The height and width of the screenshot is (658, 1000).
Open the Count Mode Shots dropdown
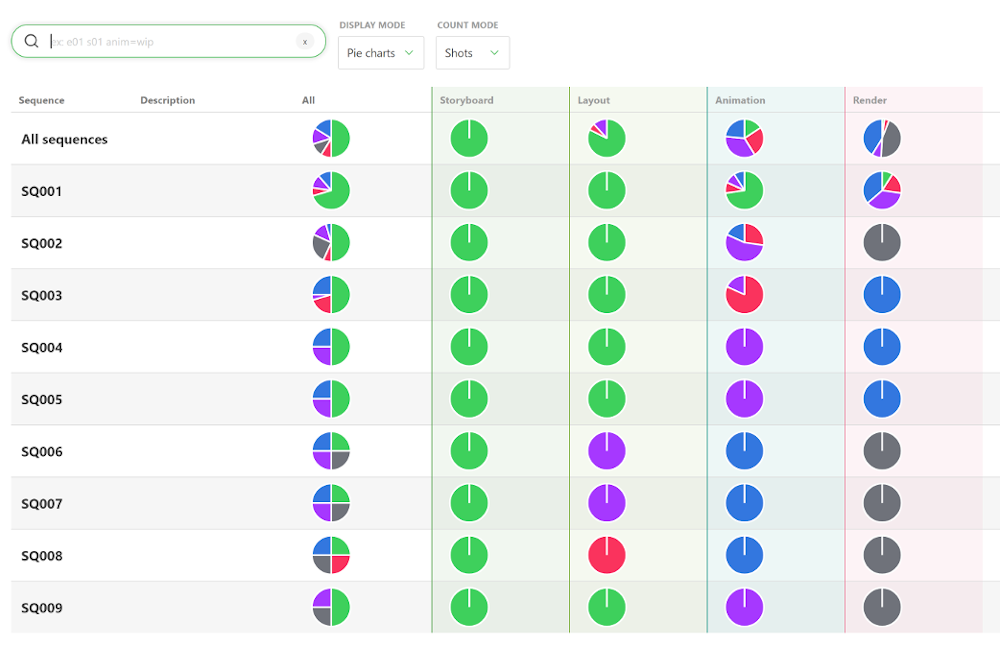(472, 53)
